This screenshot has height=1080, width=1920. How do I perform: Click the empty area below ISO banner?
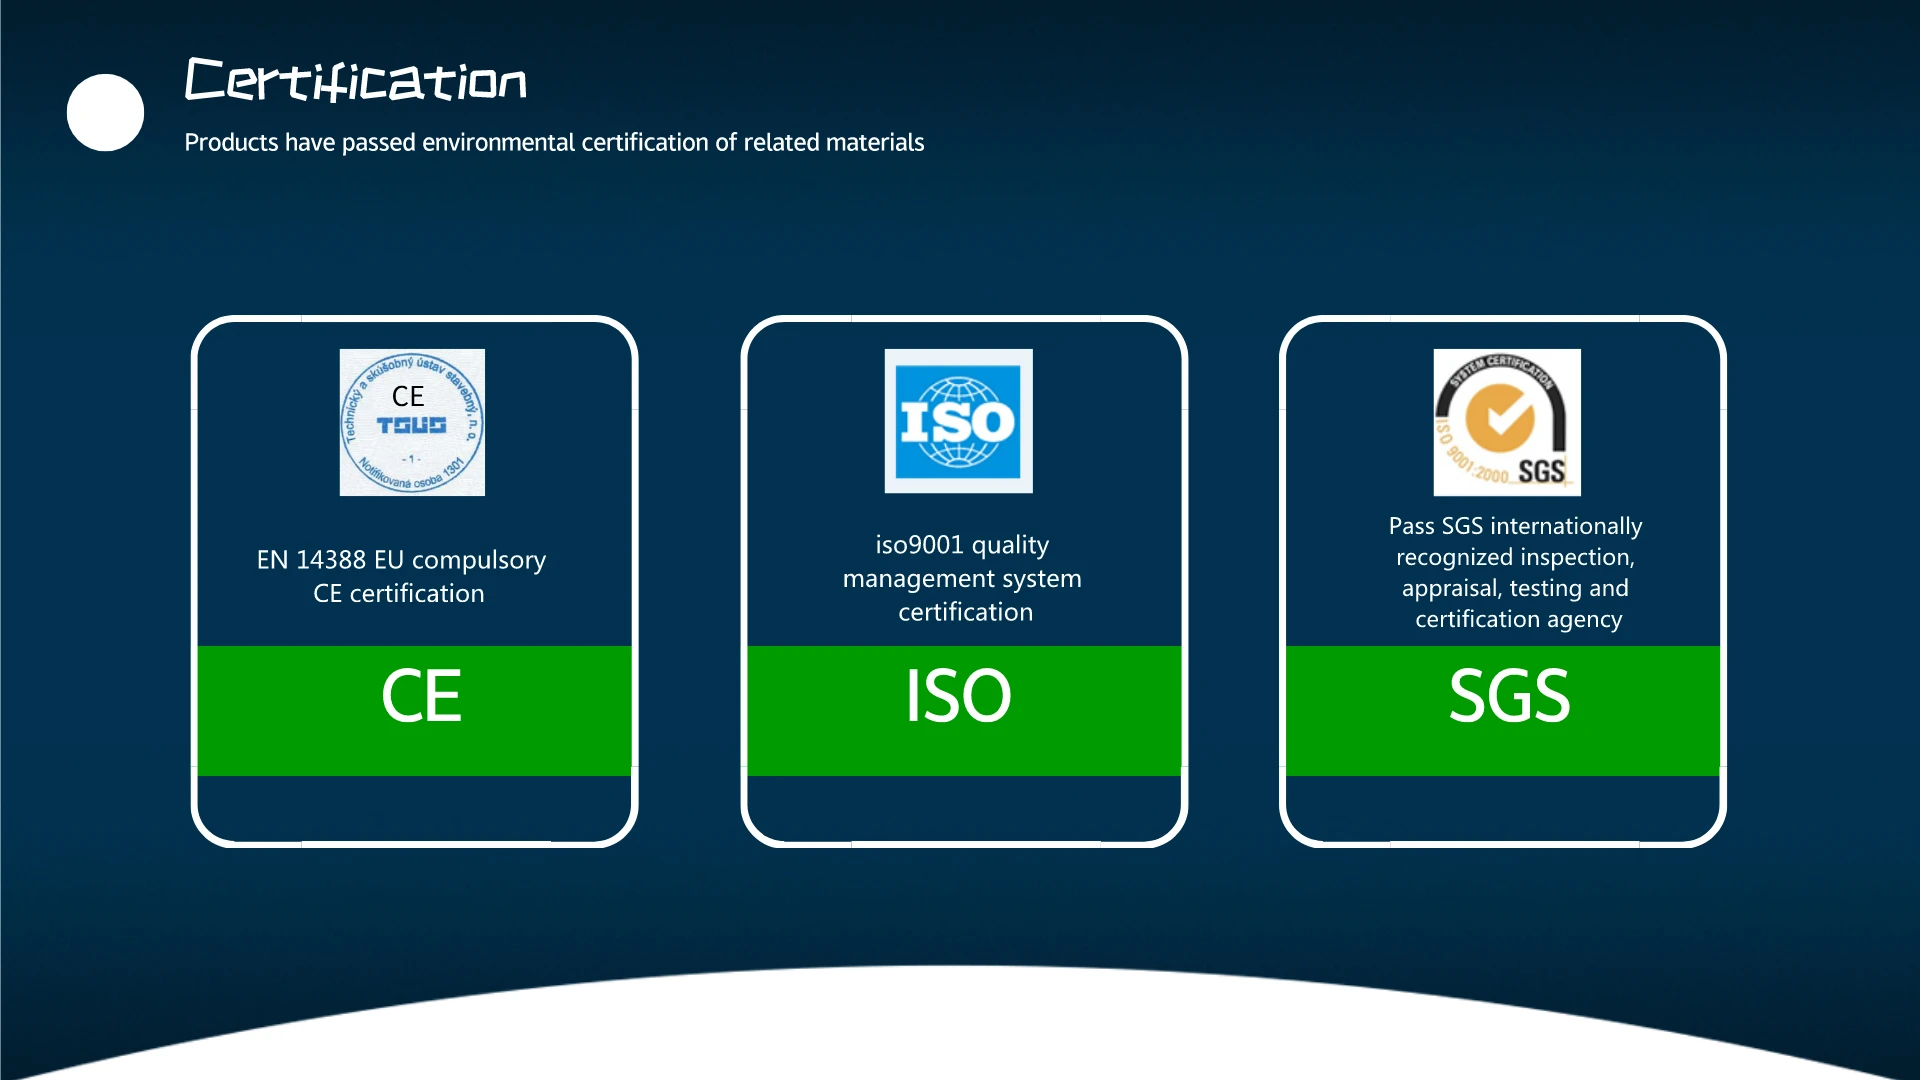964,807
